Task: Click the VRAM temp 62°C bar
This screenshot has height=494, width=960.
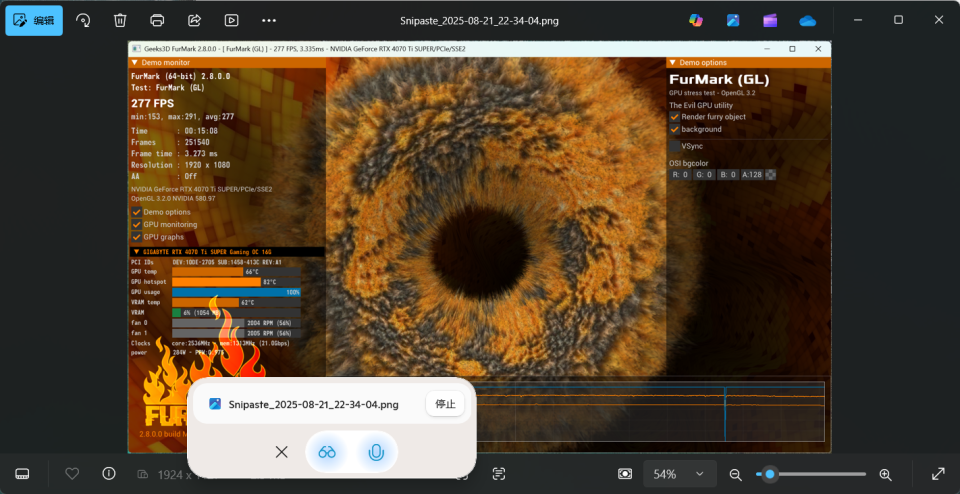Action: [x=236, y=302]
